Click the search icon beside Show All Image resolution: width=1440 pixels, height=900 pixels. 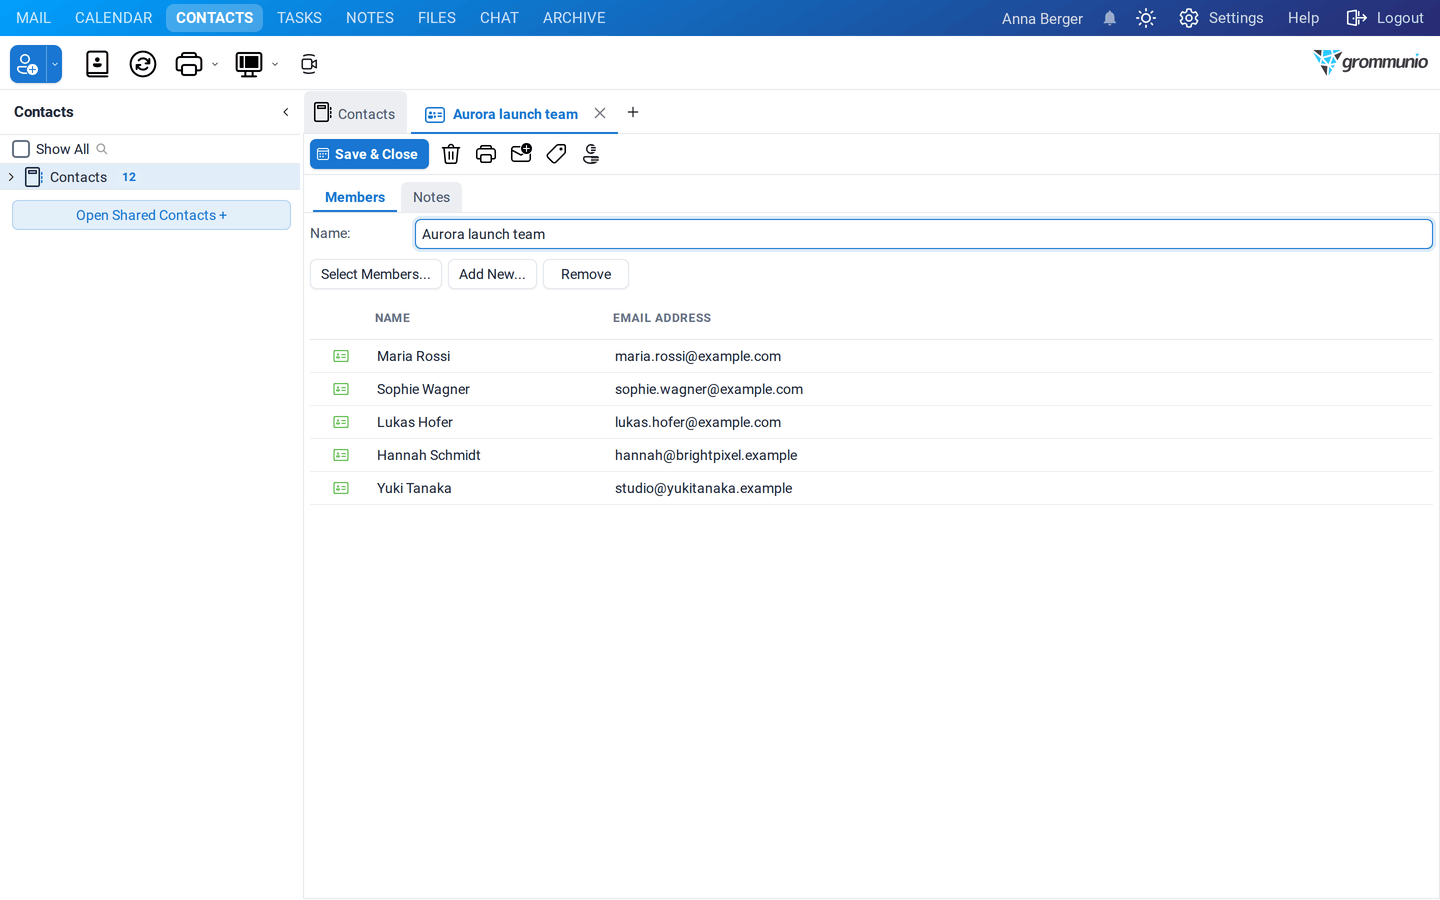click(102, 149)
